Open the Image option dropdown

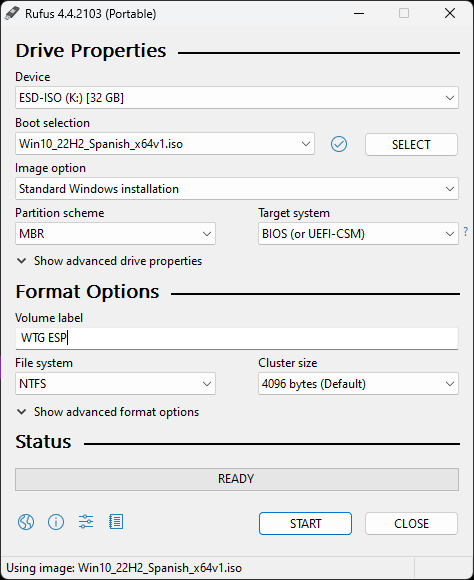click(237, 189)
